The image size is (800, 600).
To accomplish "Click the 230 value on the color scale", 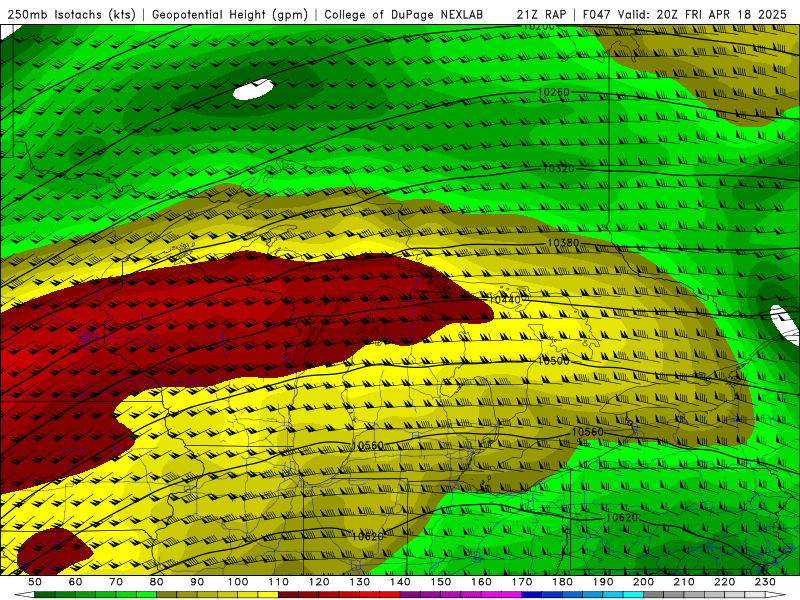I will [765, 582].
